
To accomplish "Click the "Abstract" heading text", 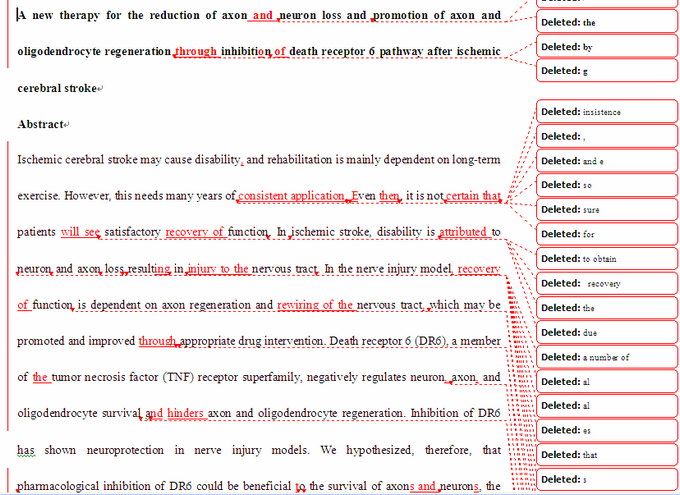I will point(39,124).
